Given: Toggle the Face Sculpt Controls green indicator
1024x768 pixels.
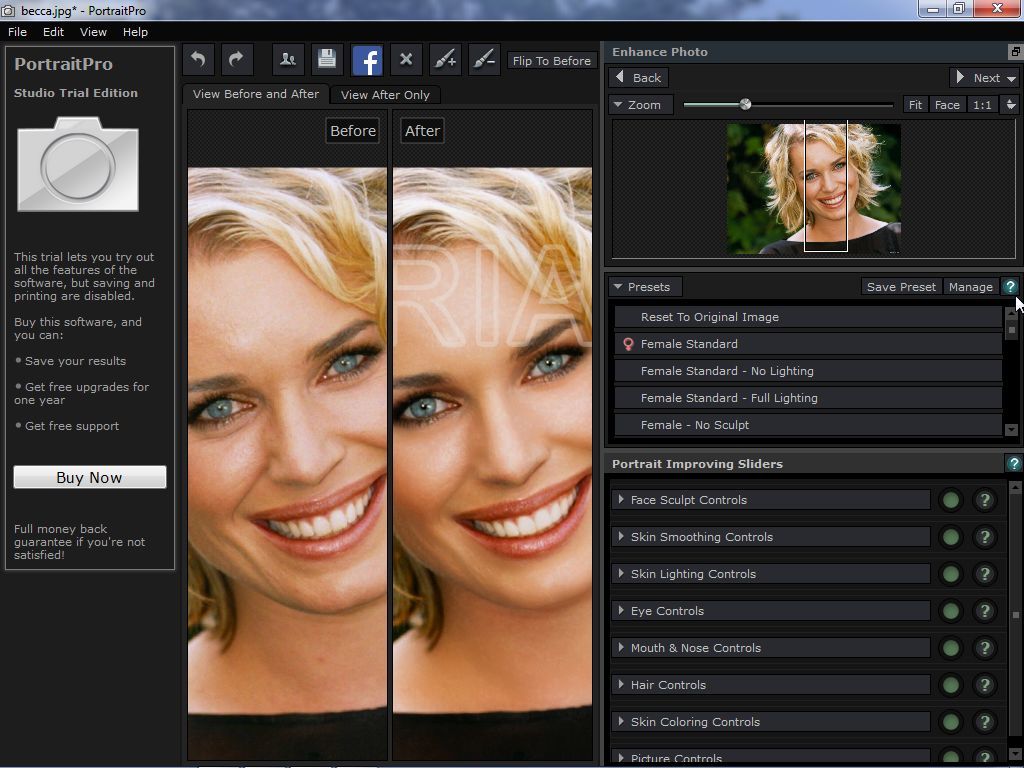Looking at the screenshot, I should pyautogui.click(x=951, y=500).
